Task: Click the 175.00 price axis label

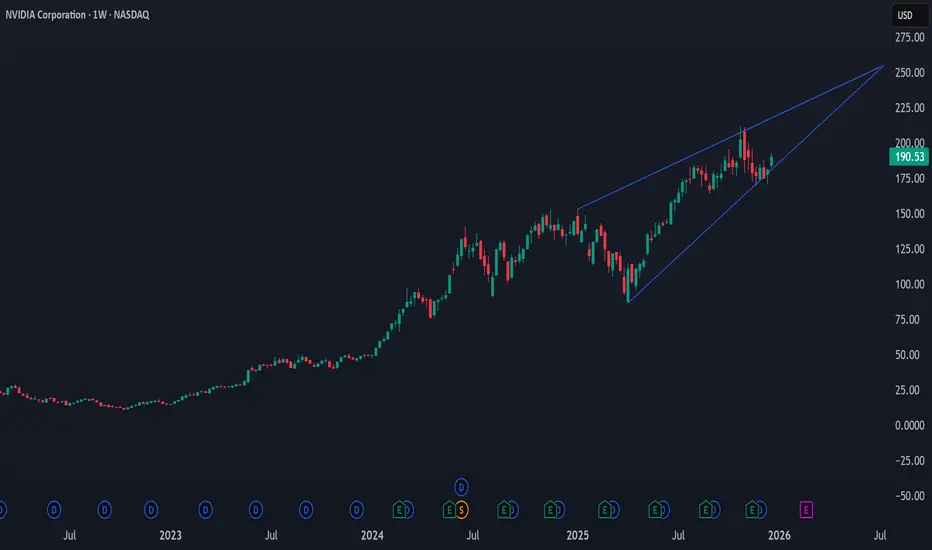Action: (x=910, y=178)
